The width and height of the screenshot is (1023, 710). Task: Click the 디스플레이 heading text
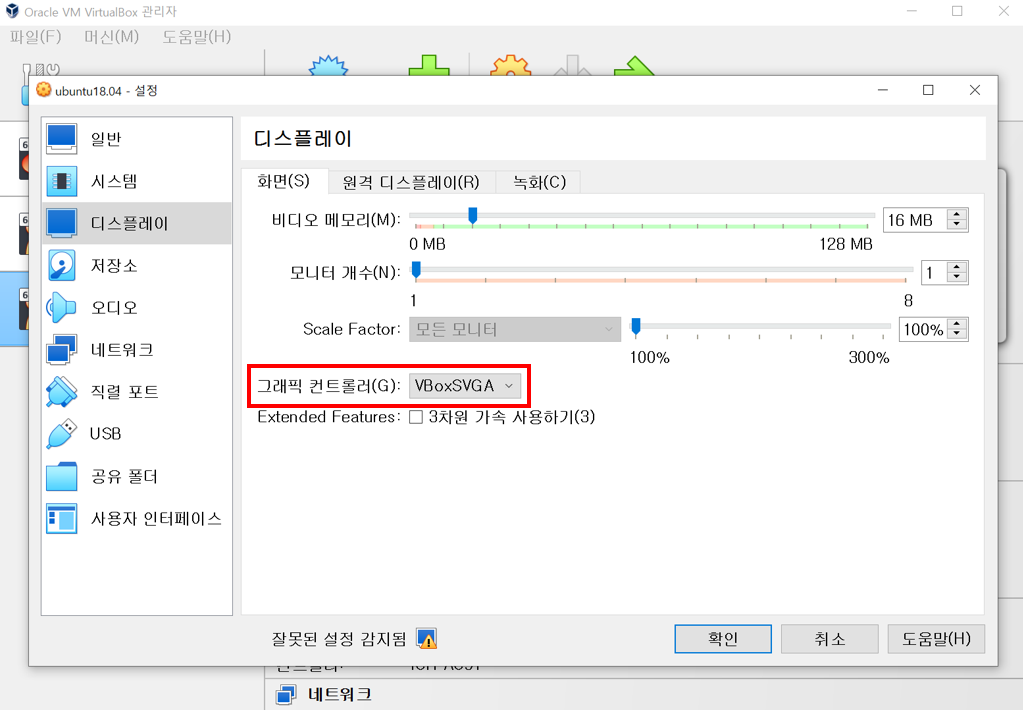(x=303, y=138)
